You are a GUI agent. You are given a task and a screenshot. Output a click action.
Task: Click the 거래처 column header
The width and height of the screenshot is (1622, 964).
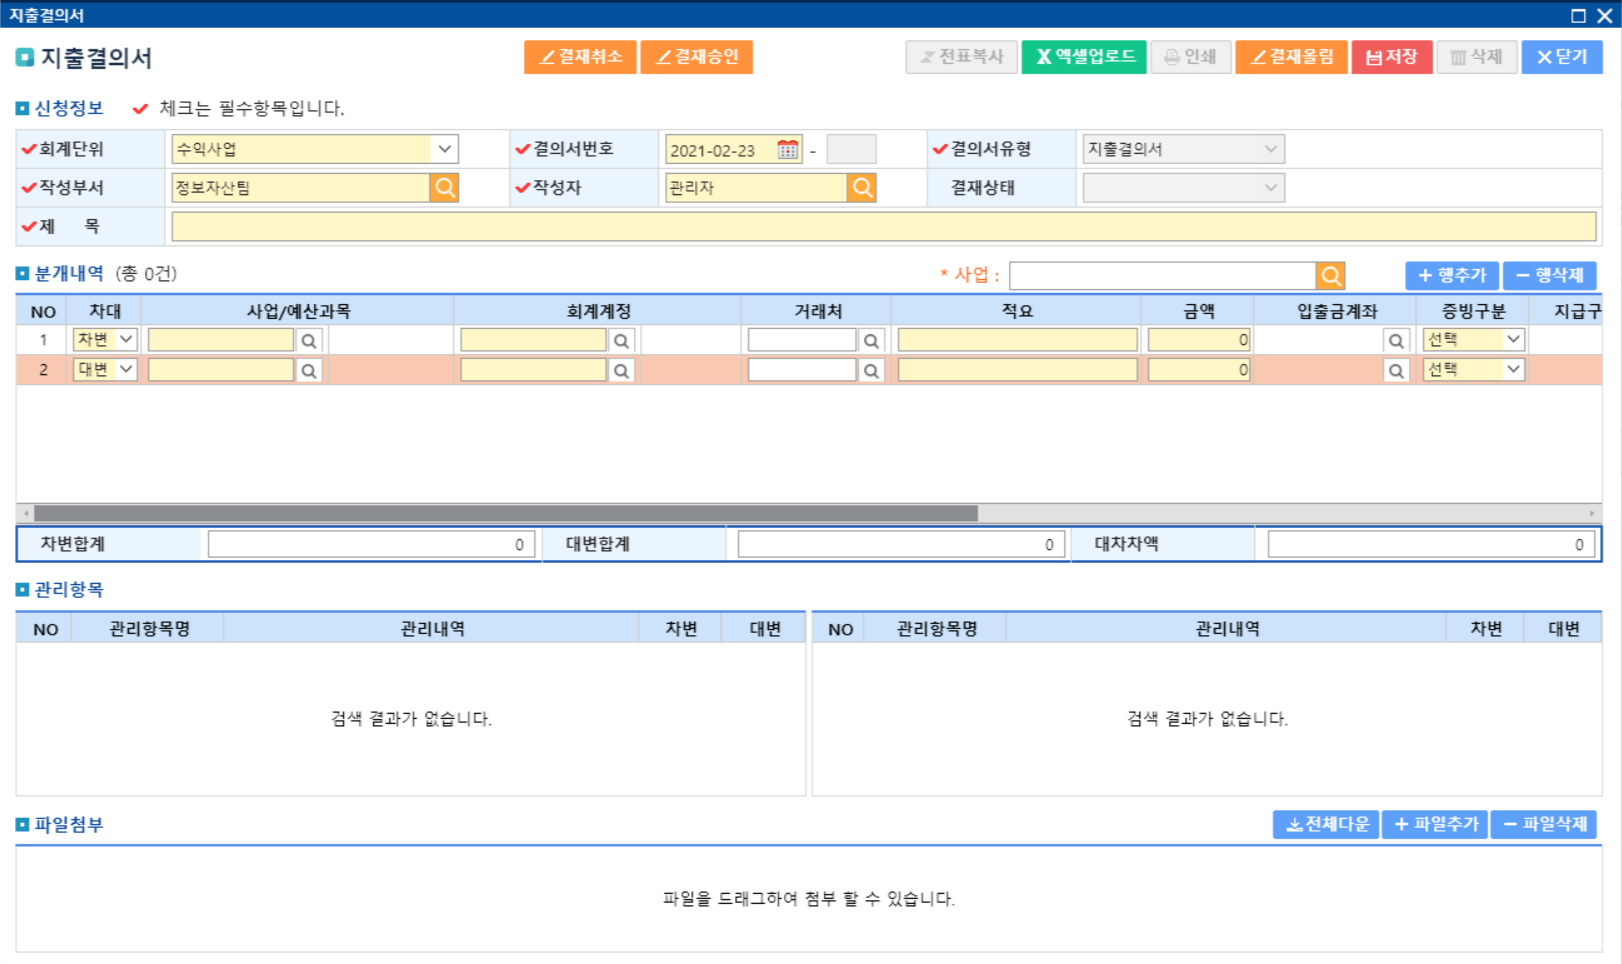(x=817, y=311)
